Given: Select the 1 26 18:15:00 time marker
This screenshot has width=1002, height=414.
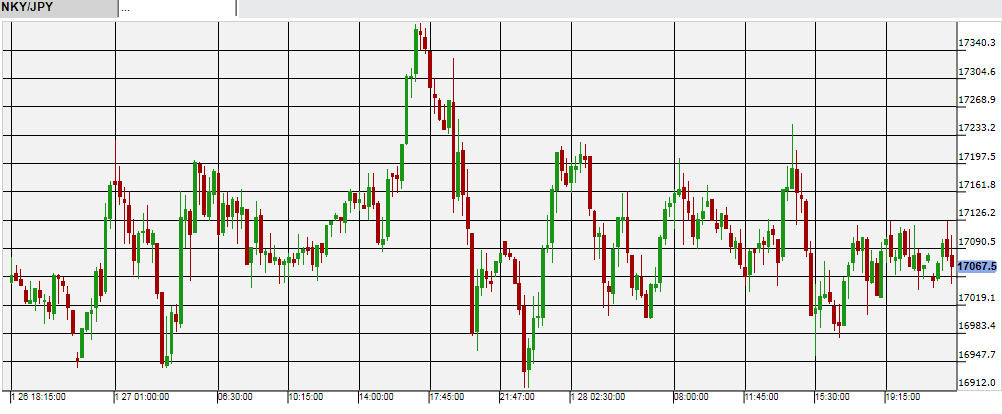Looking at the screenshot, I should click(x=37, y=397).
